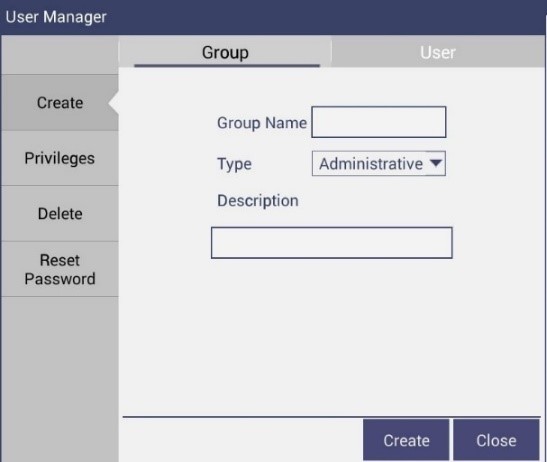The width and height of the screenshot is (547, 462).
Task: Click the Type field label
Action: 234,164
